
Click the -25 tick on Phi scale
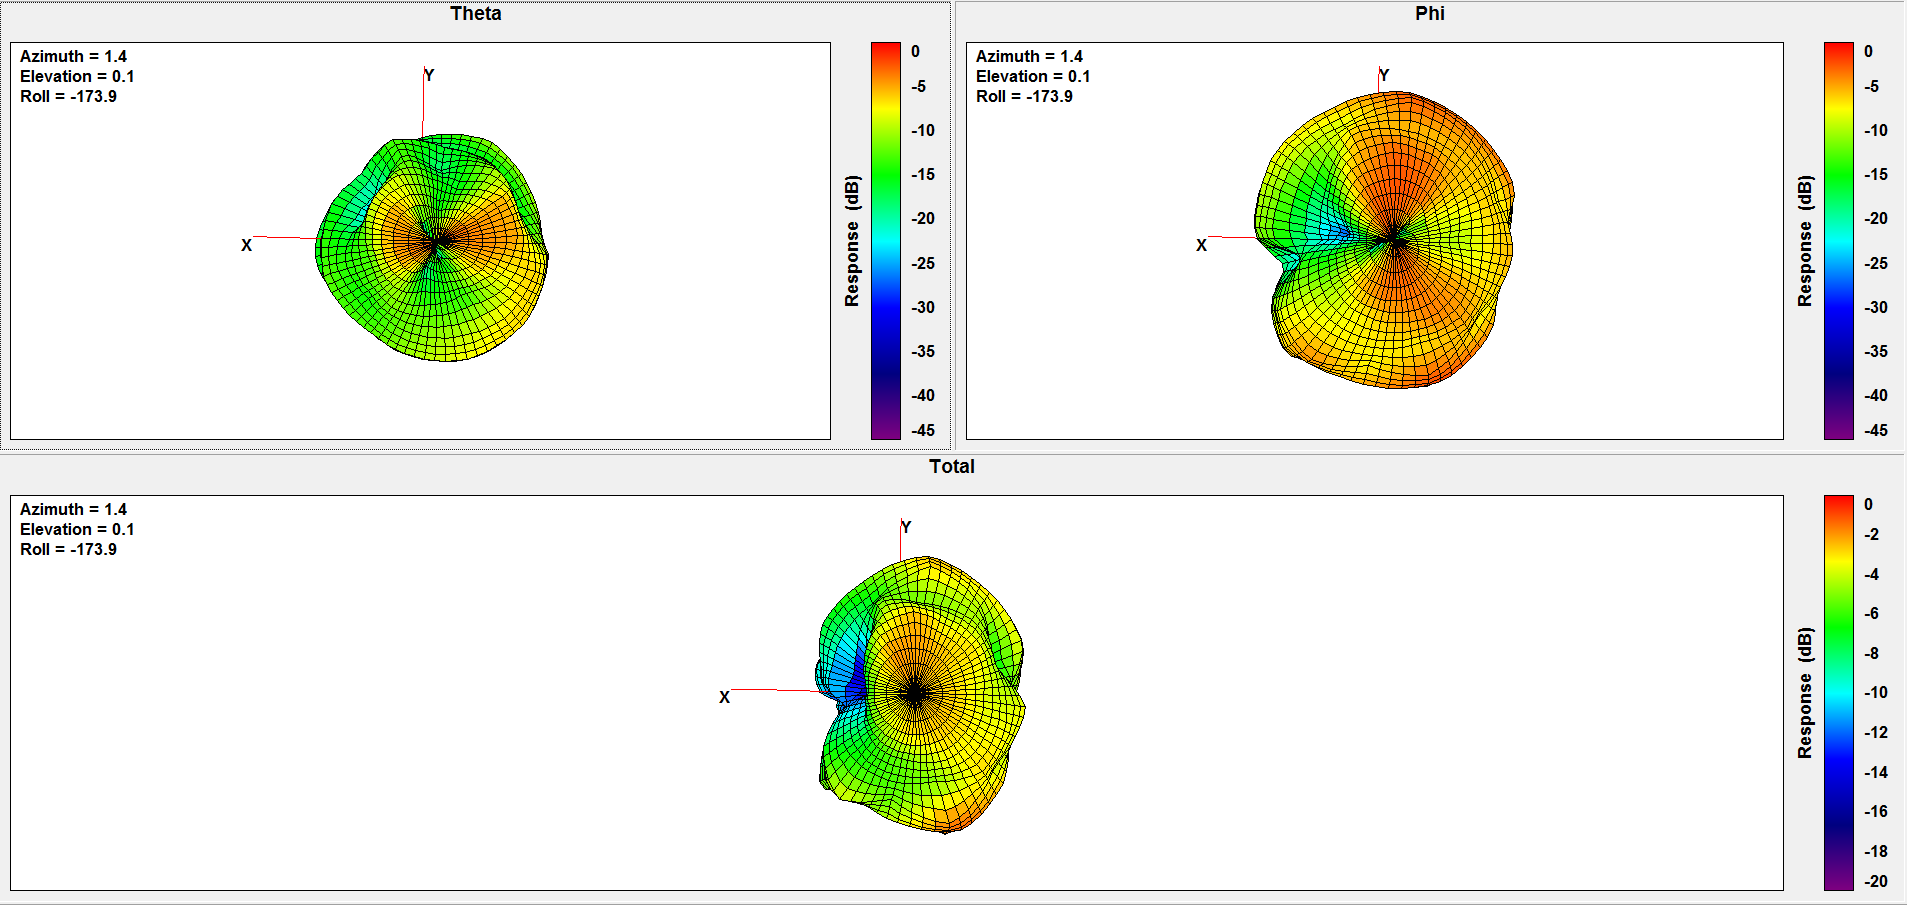pyautogui.click(x=1876, y=264)
